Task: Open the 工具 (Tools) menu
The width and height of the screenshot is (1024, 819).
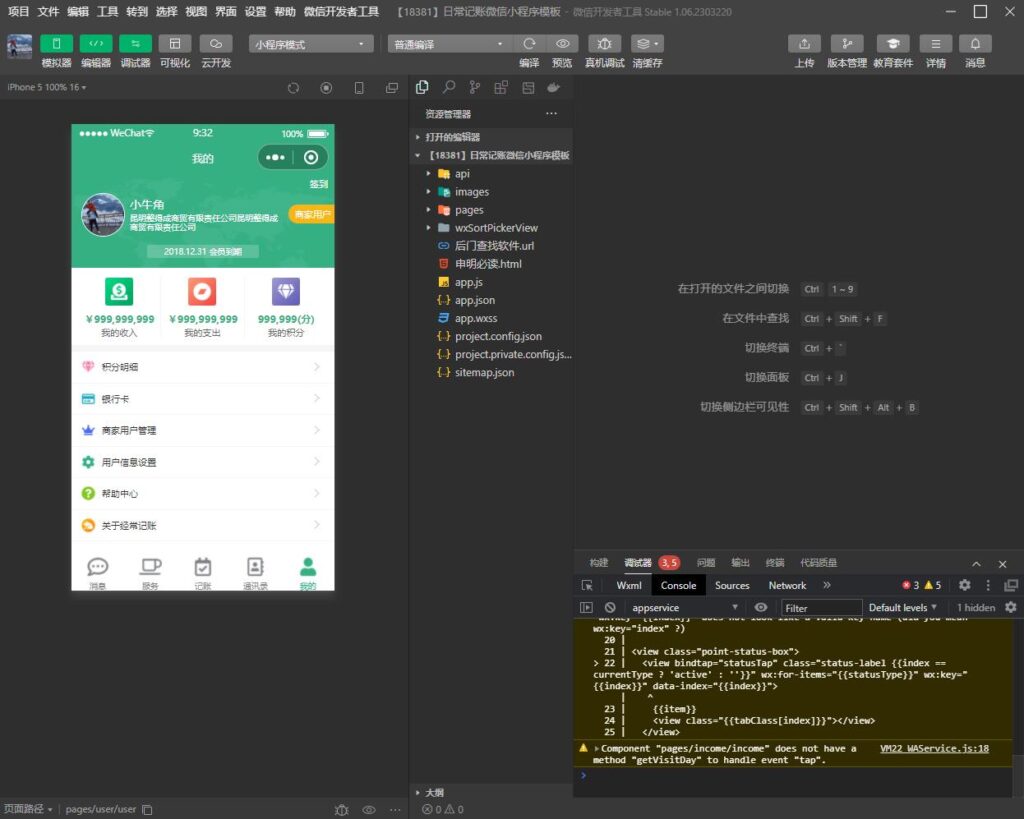Action: click(x=107, y=12)
